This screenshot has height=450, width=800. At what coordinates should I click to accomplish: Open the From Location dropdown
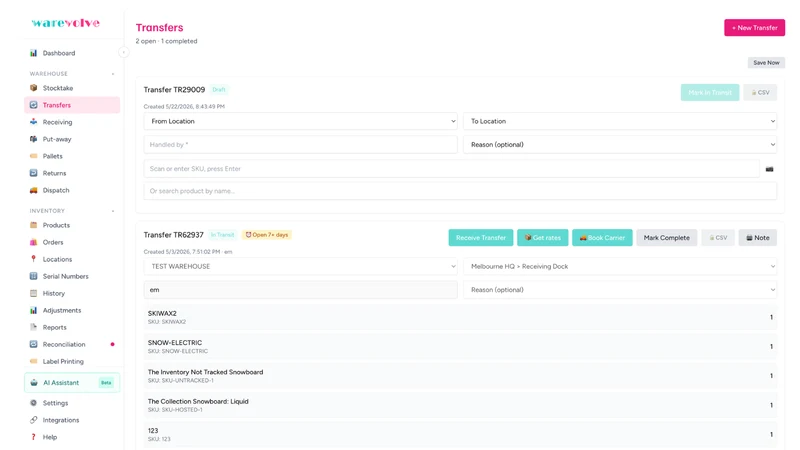point(301,121)
